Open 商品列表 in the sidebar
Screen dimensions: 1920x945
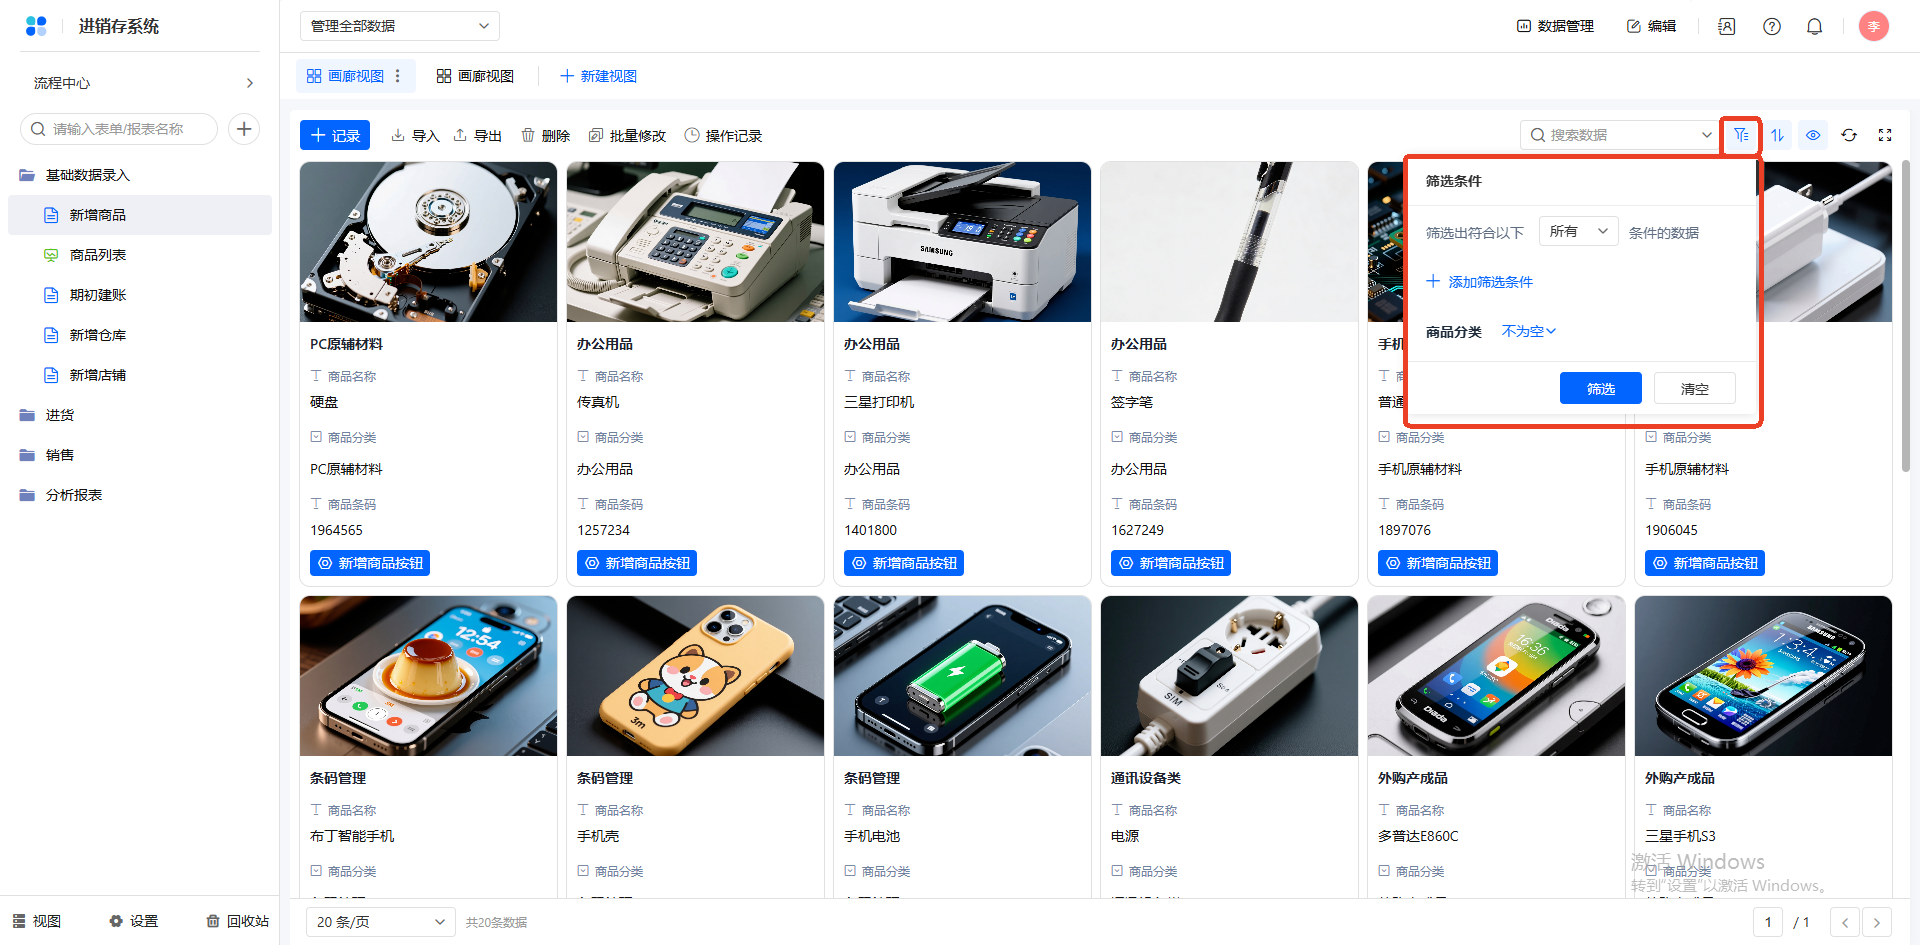pyautogui.click(x=98, y=255)
